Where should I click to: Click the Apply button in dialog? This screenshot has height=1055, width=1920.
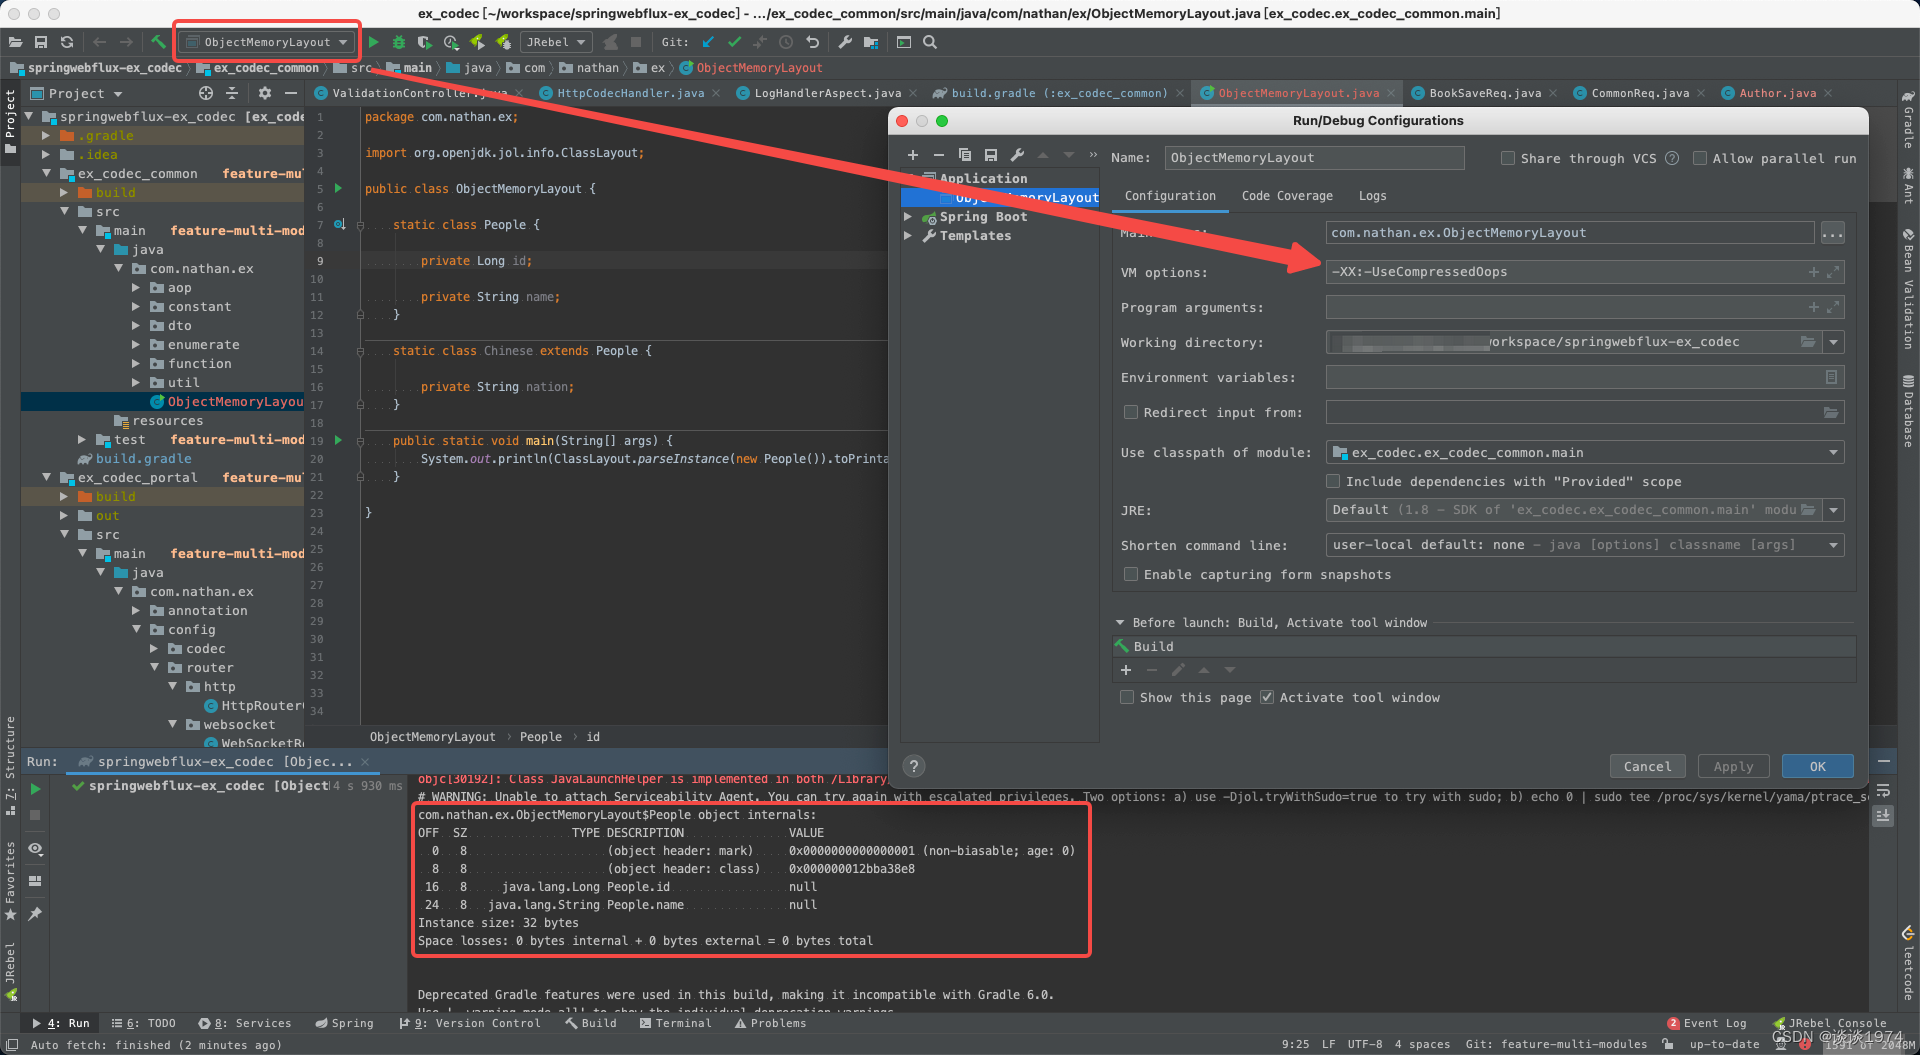click(1733, 766)
